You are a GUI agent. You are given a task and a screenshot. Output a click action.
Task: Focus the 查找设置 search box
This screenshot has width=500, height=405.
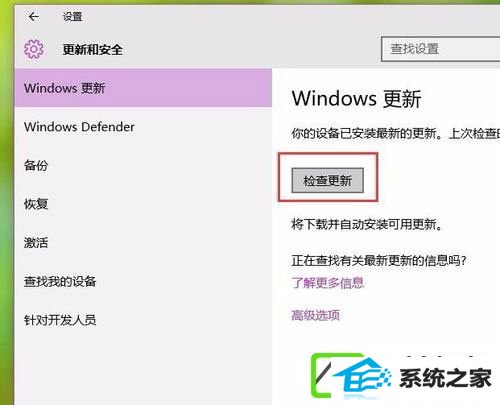click(440, 49)
